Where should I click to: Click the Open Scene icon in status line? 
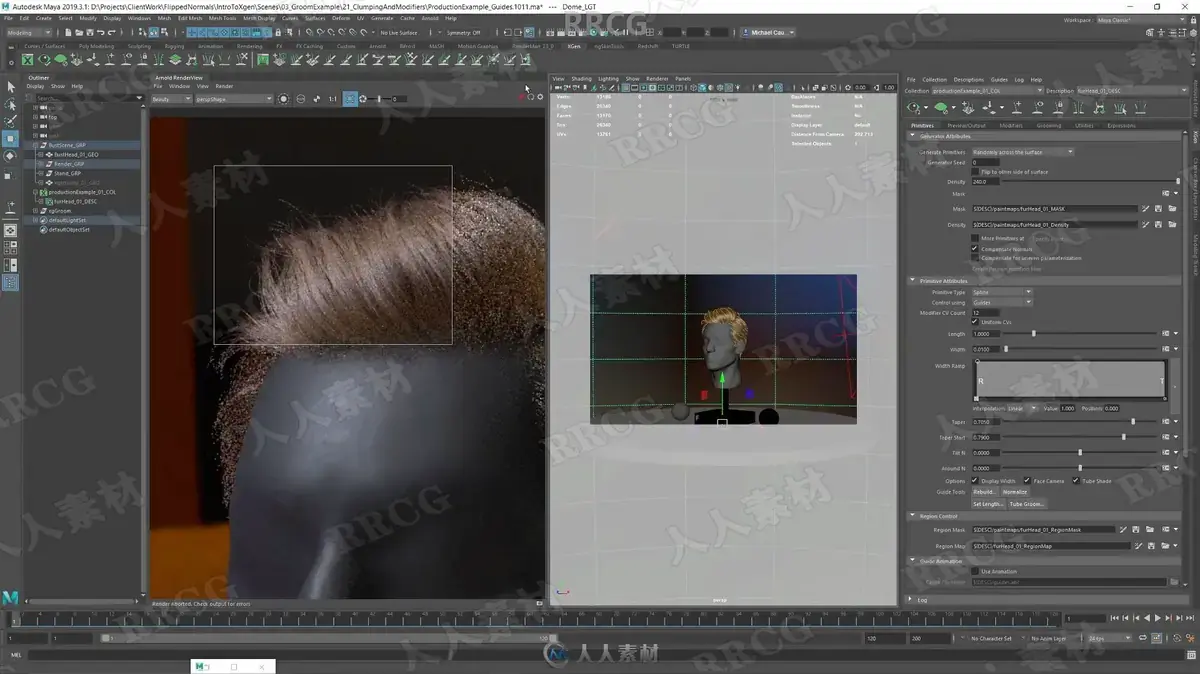[x=79, y=32]
